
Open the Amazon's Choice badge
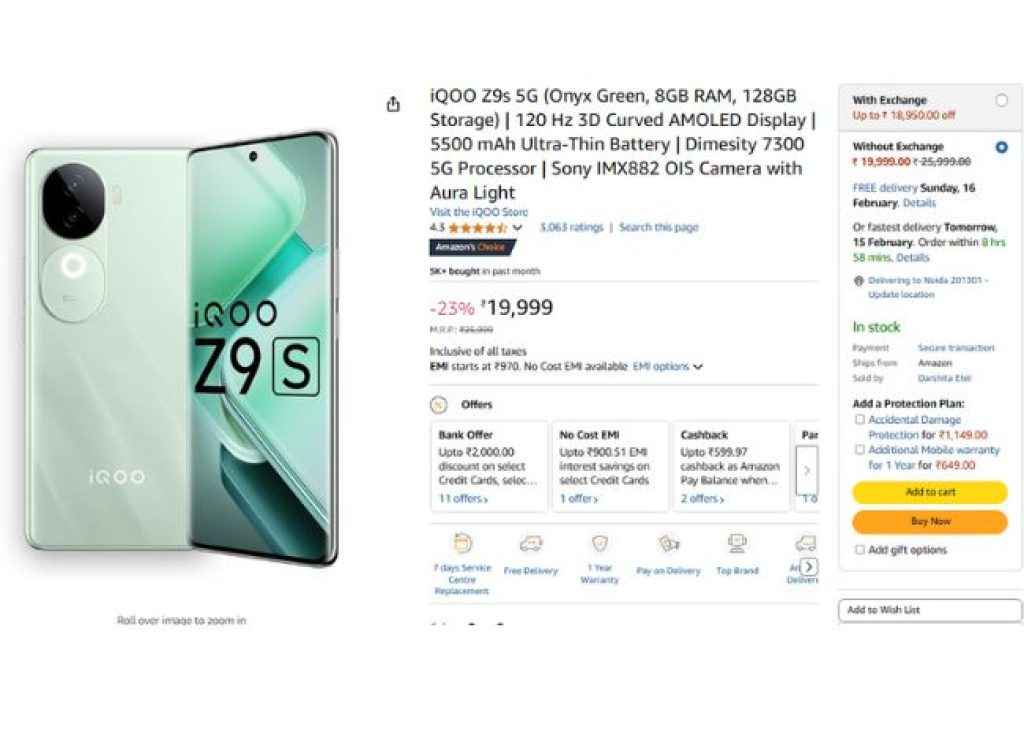471,249
